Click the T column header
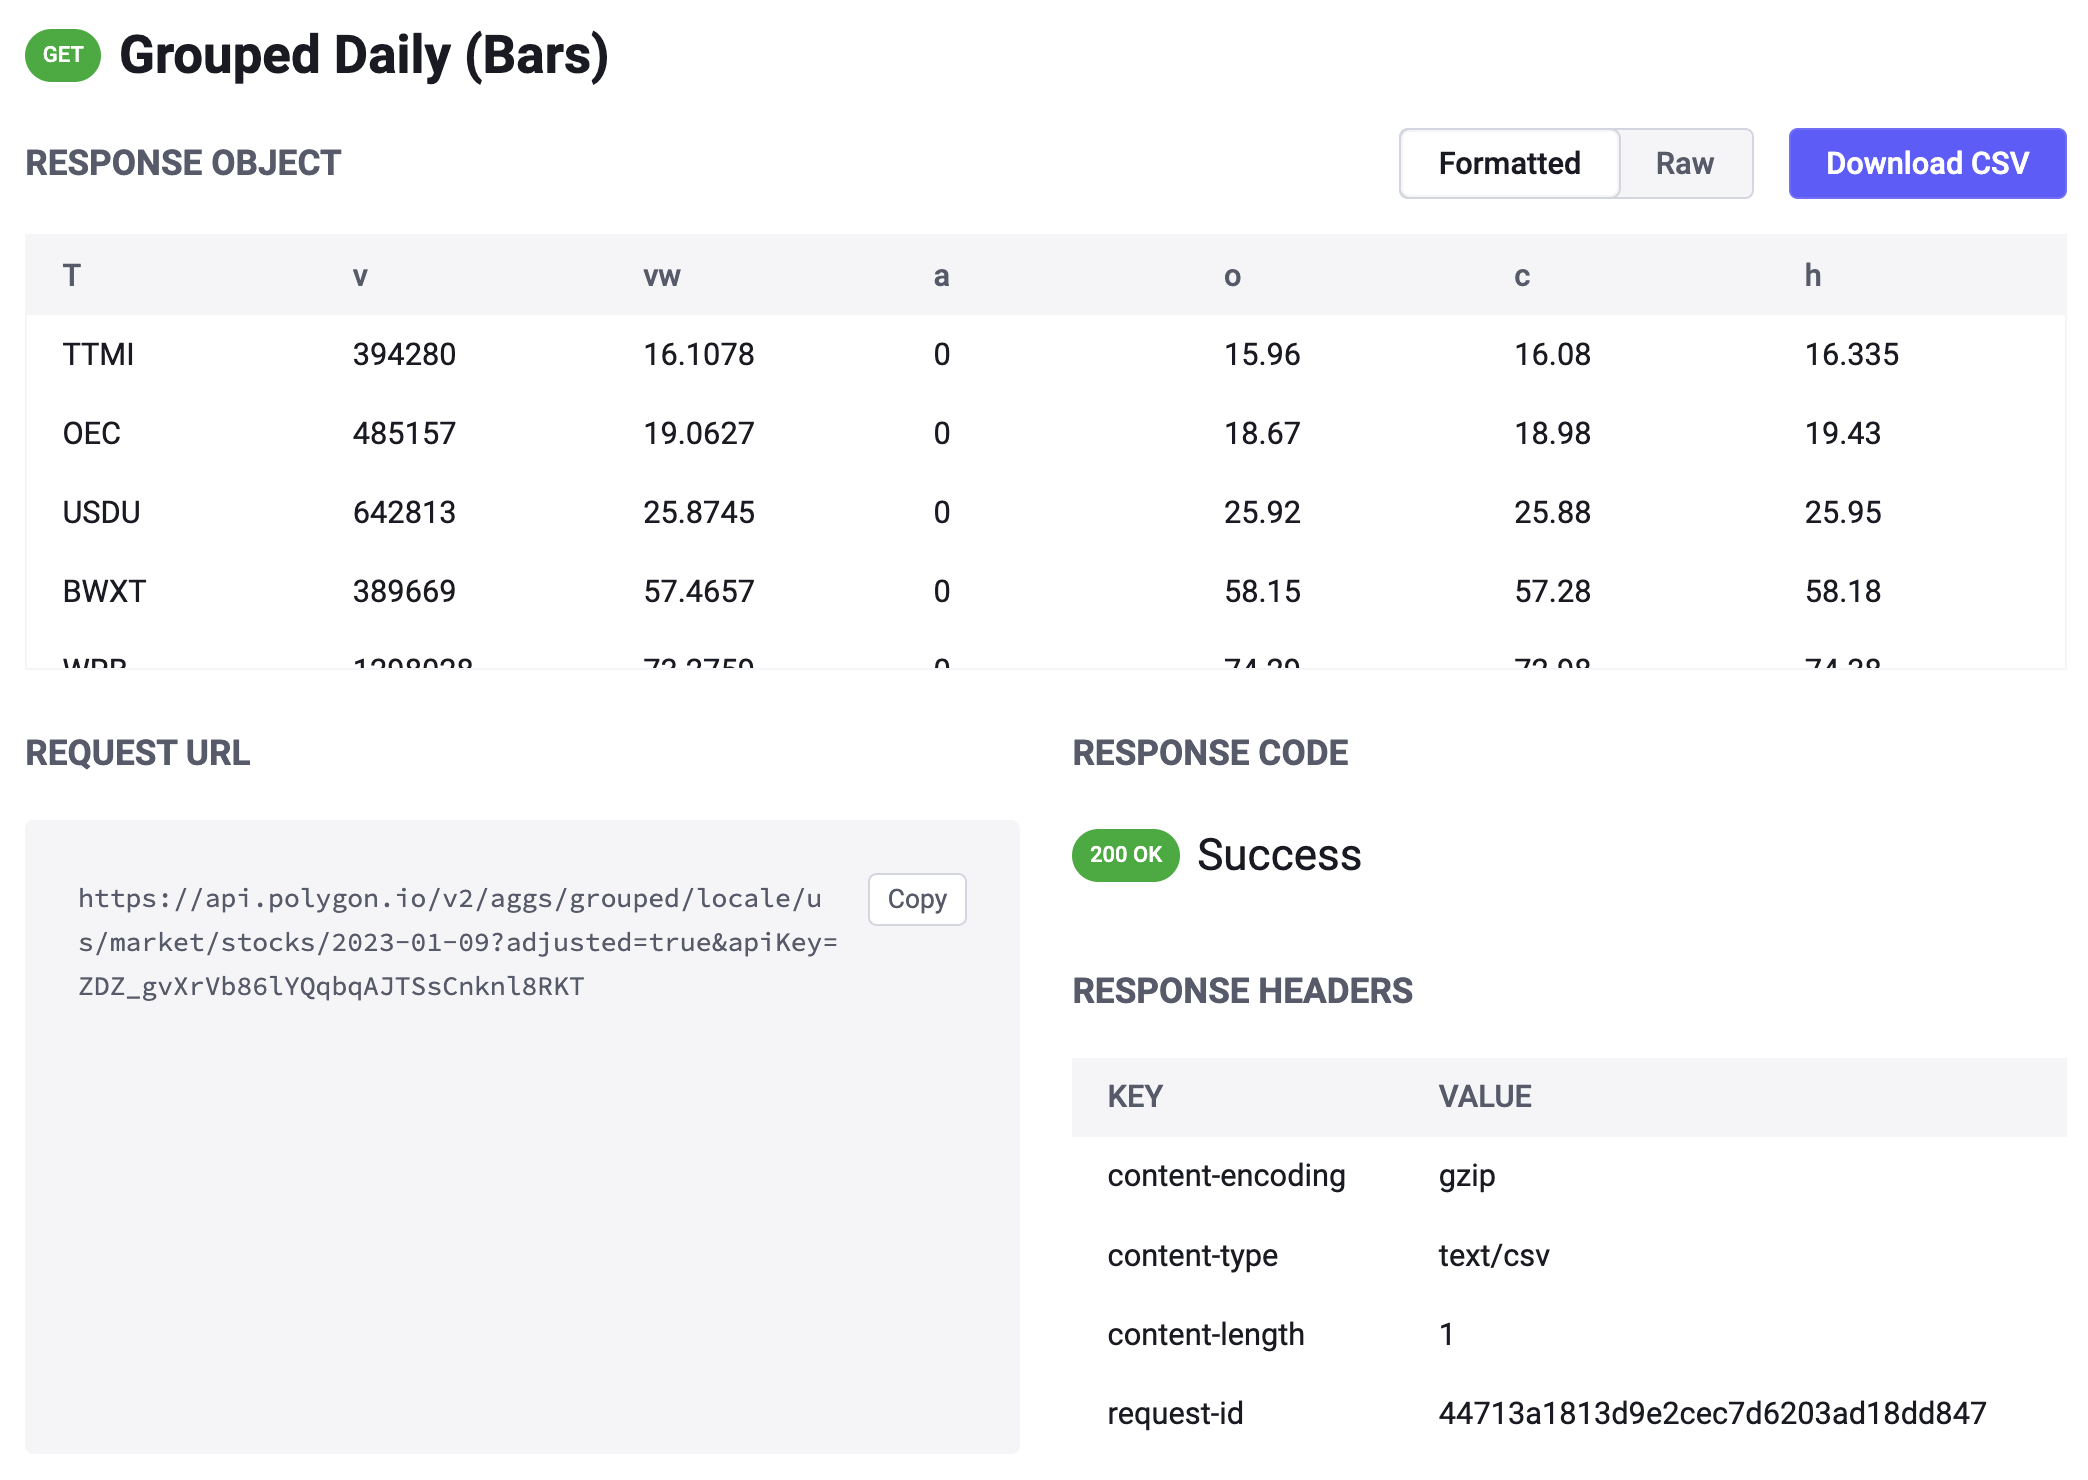2088x1480 pixels. click(x=71, y=275)
